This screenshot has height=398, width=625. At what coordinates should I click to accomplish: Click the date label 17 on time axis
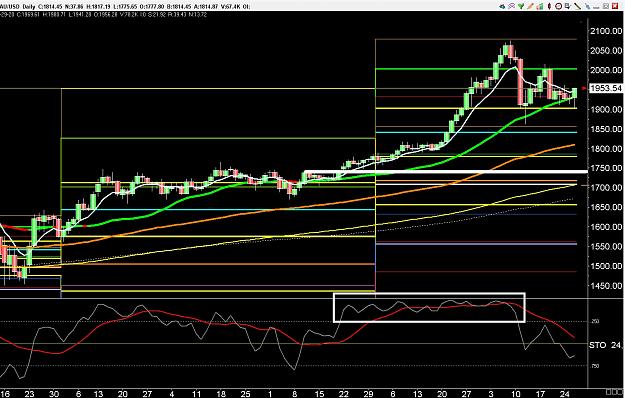pos(540,394)
